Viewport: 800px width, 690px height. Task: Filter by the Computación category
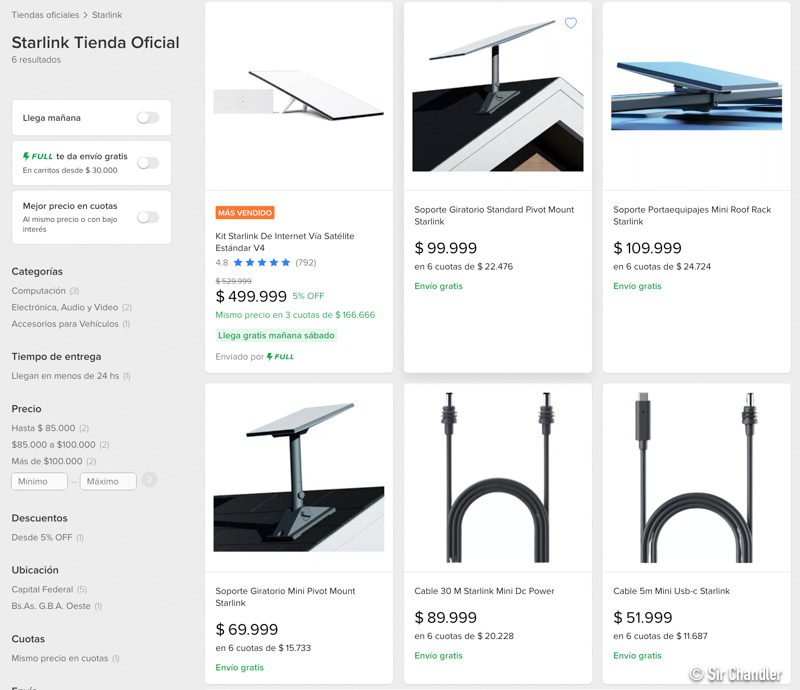[x=39, y=291]
